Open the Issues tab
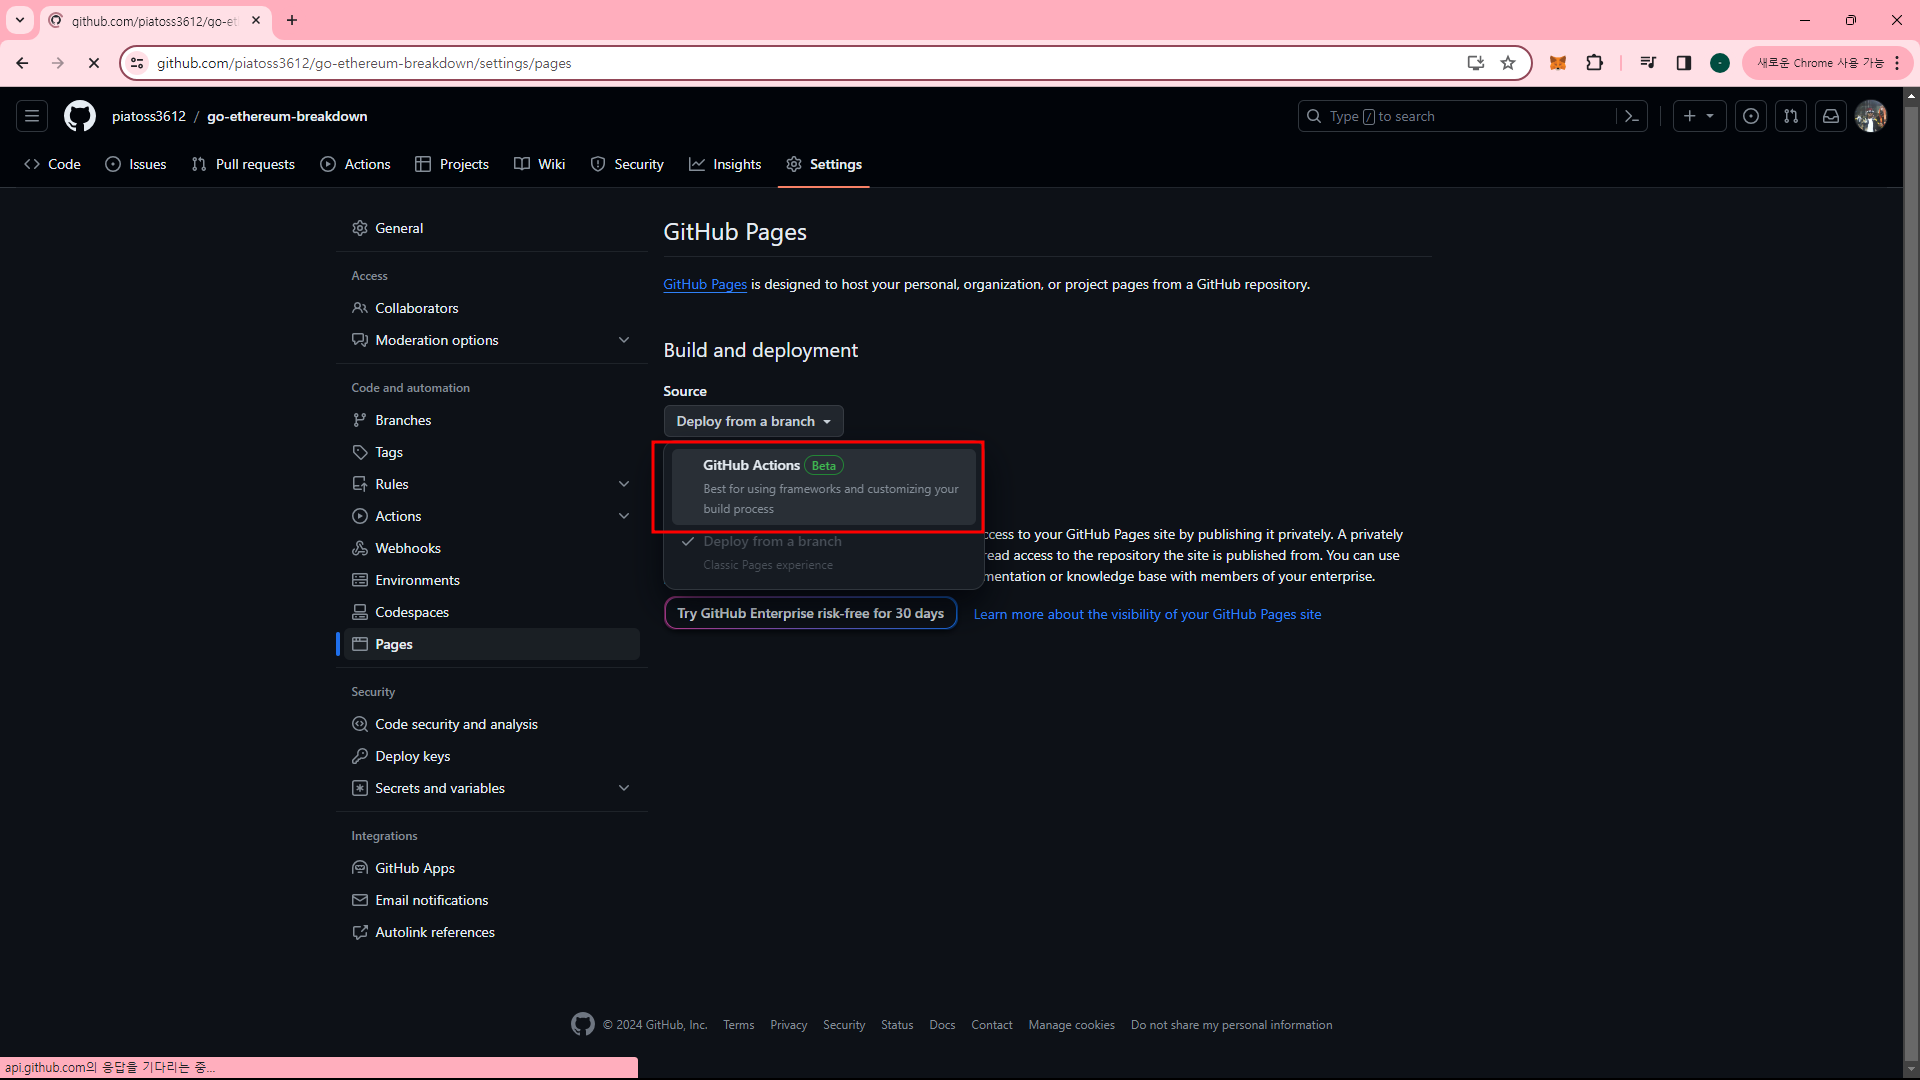This screenshot has width=1920, height=1080. (x=136, y=164)
